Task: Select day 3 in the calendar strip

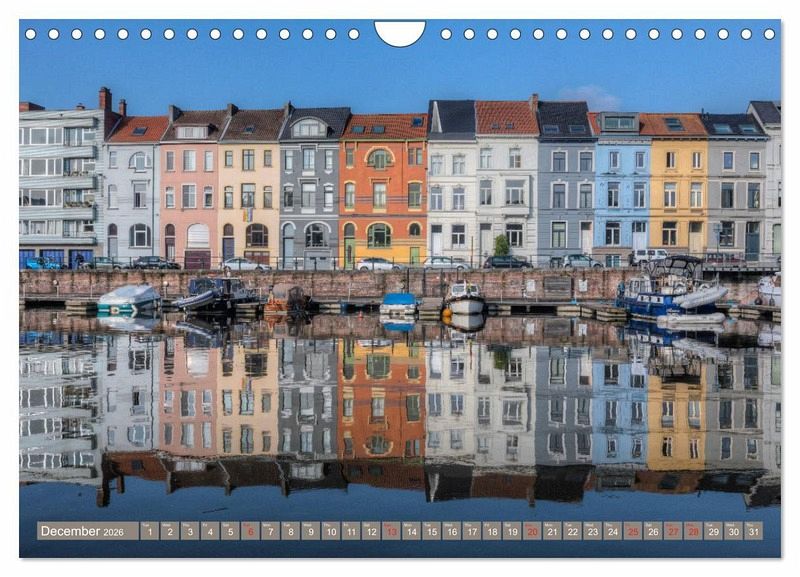Action: (x=190, y=531)
